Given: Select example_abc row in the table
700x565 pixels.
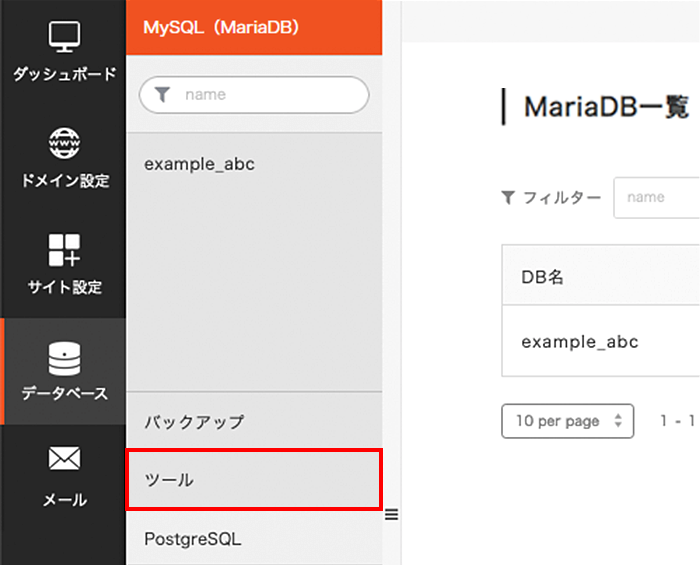Looking at the screenshot, I should [601, 341].
